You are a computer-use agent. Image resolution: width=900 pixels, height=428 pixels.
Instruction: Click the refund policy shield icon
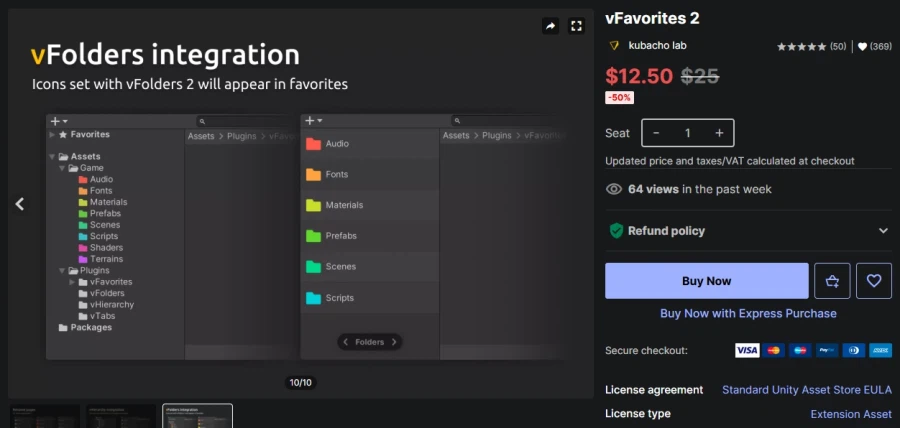point(616,231)
